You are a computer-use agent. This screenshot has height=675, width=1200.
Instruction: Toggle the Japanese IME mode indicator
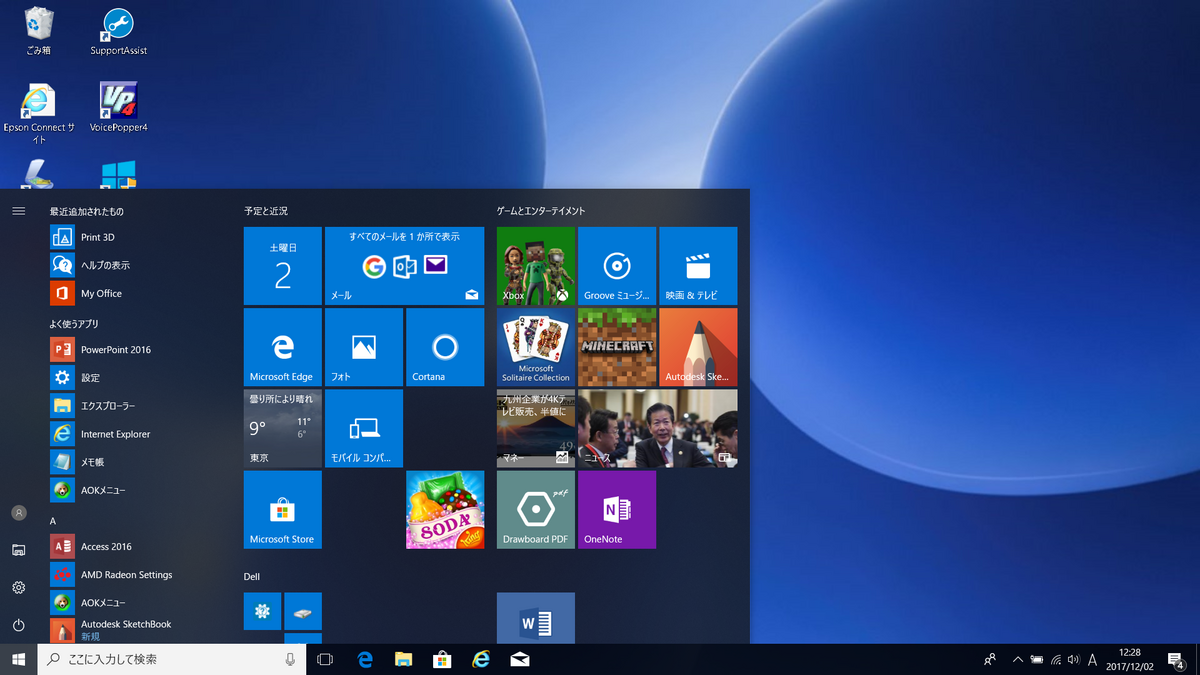[1094, 659]
